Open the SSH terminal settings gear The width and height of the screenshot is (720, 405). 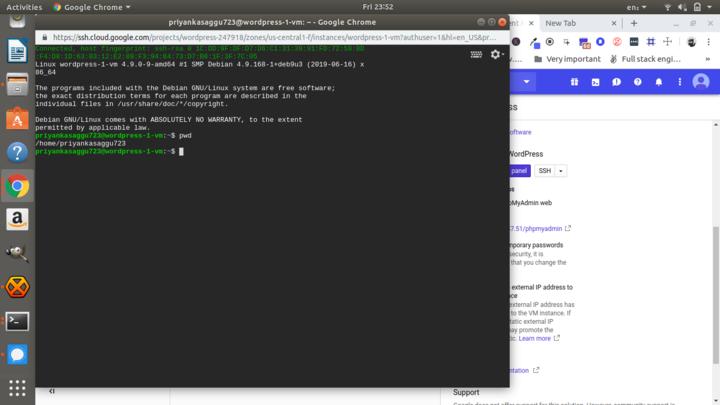pos(496,55)
